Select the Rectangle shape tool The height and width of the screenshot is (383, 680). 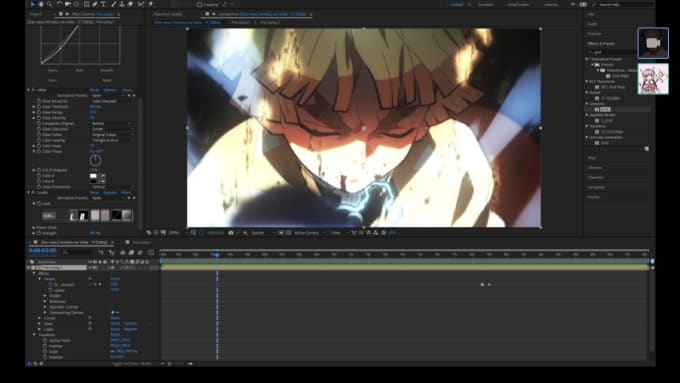tap(86, 4)
